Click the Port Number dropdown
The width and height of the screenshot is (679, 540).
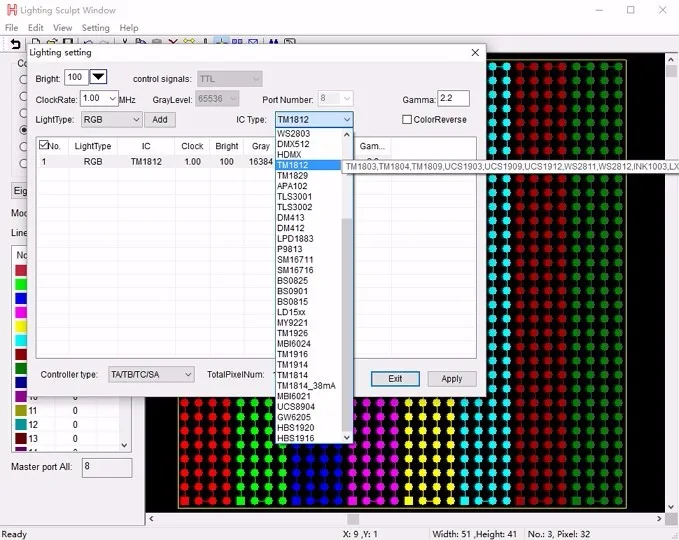(x=336, y=99)
